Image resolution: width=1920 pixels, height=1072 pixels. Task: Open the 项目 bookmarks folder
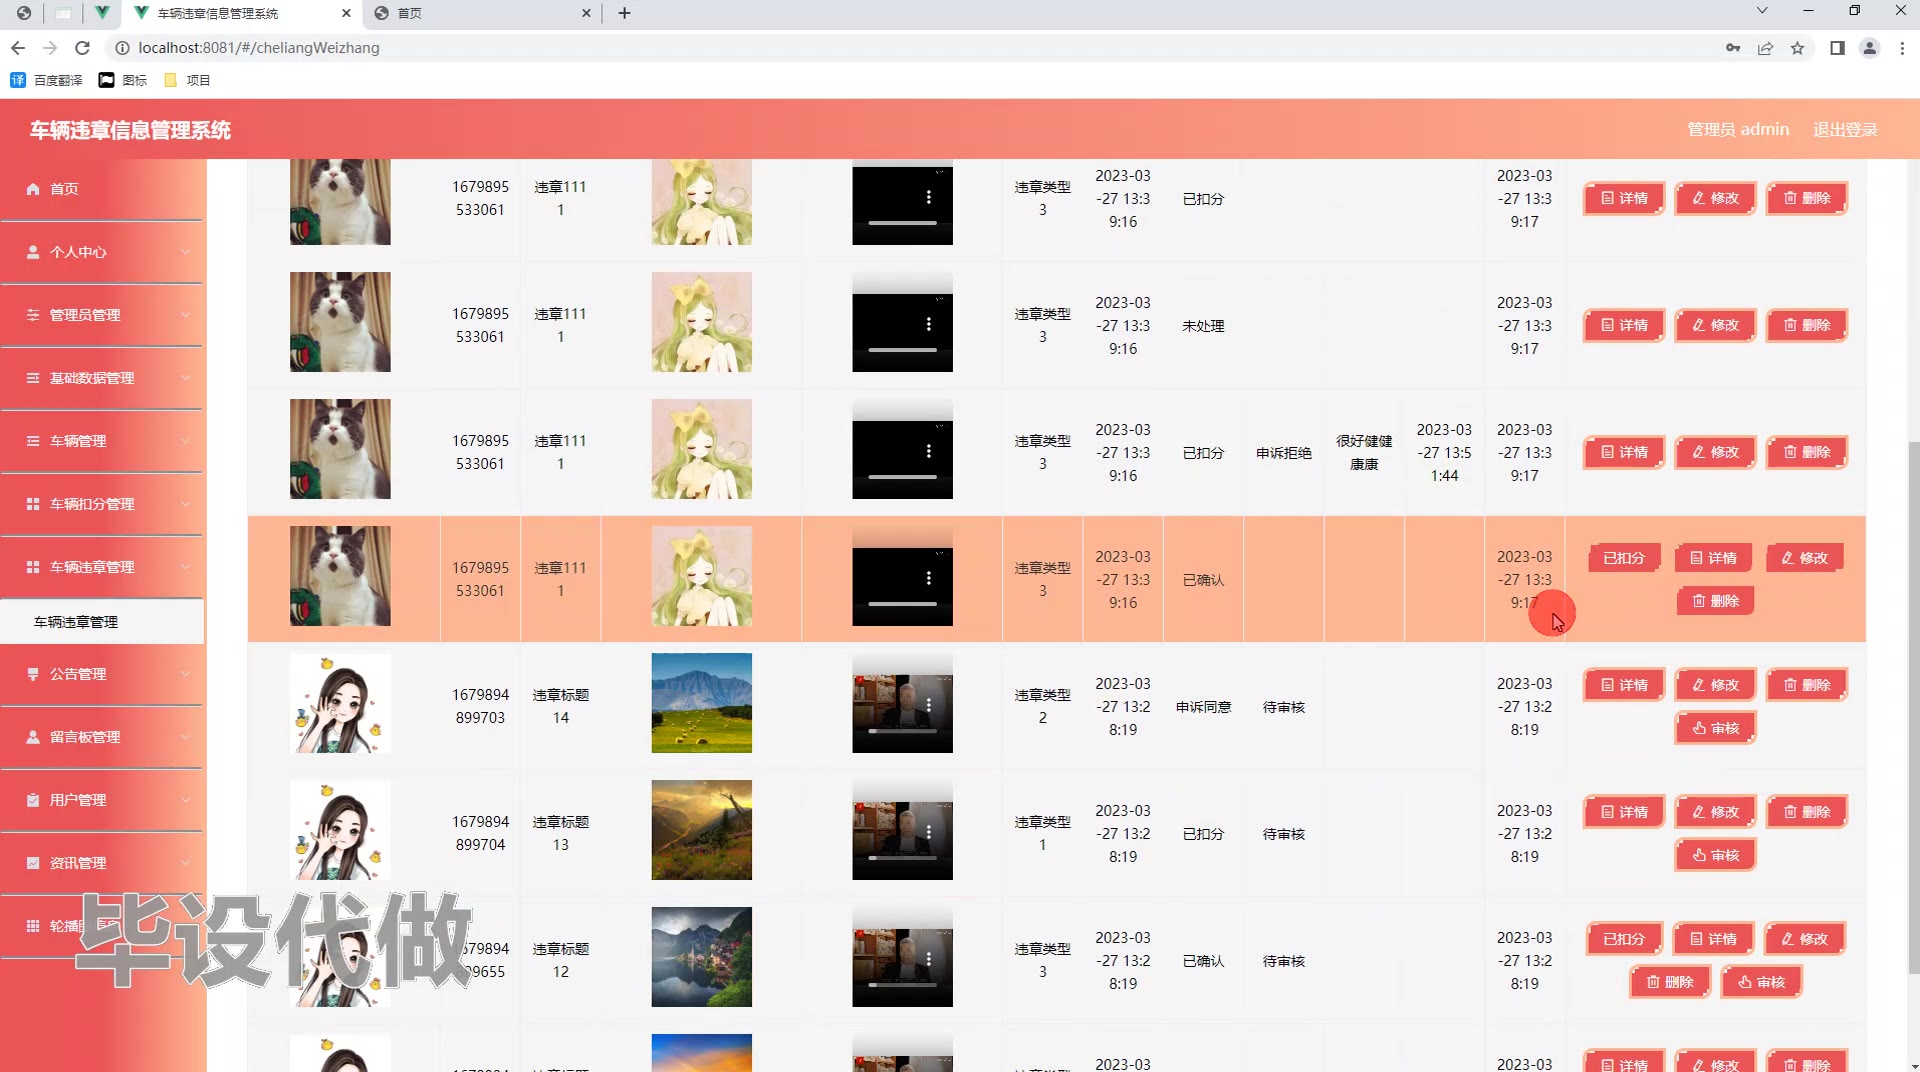coord(187,80)
